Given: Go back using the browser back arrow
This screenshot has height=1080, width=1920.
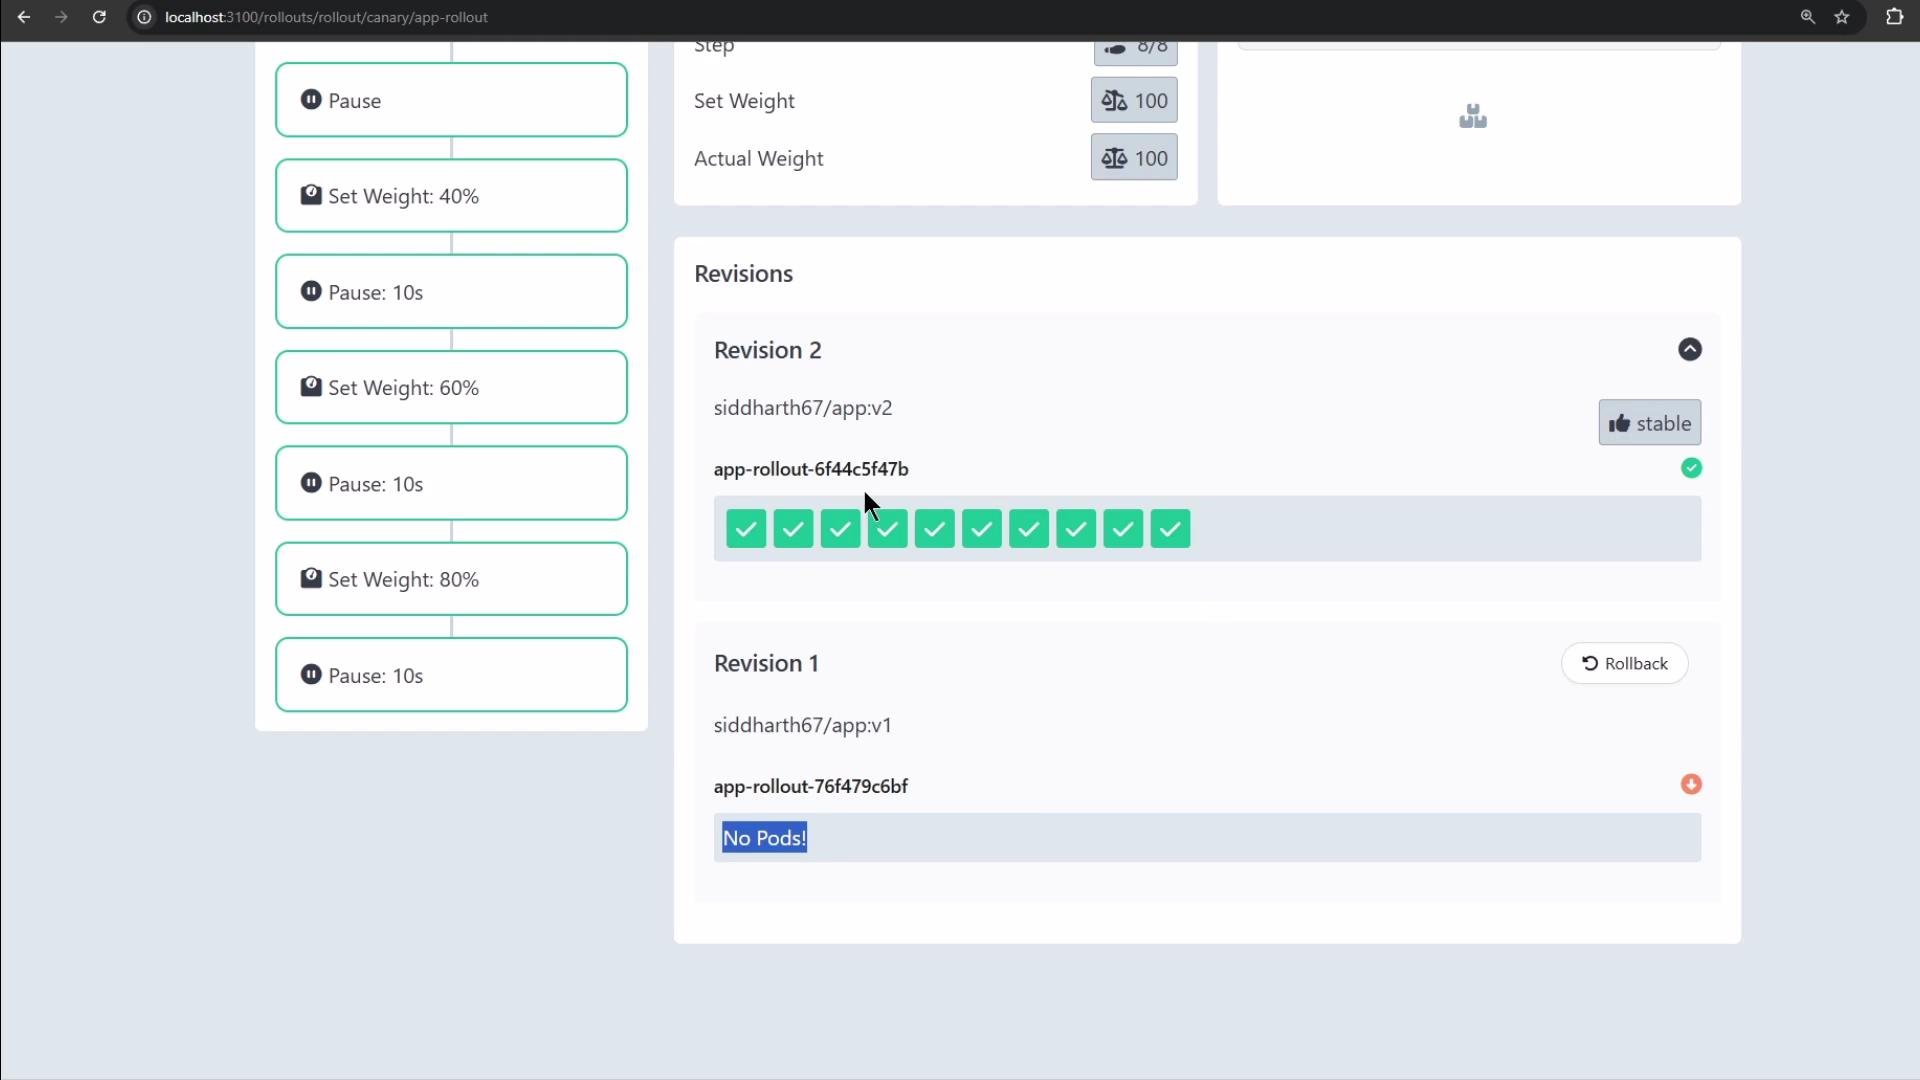Looking at the screenshot, I should pyautogui.click(x=24, y=17).
